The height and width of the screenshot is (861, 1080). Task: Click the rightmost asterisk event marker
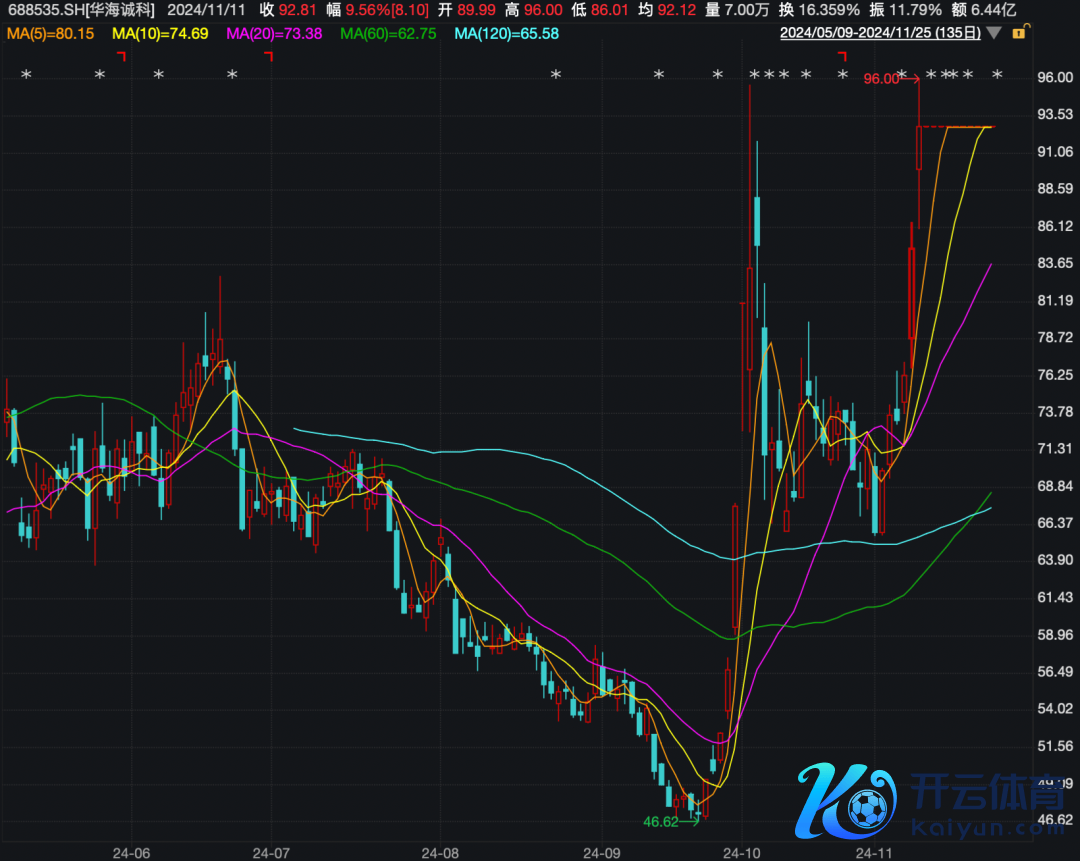coord(996,76)
